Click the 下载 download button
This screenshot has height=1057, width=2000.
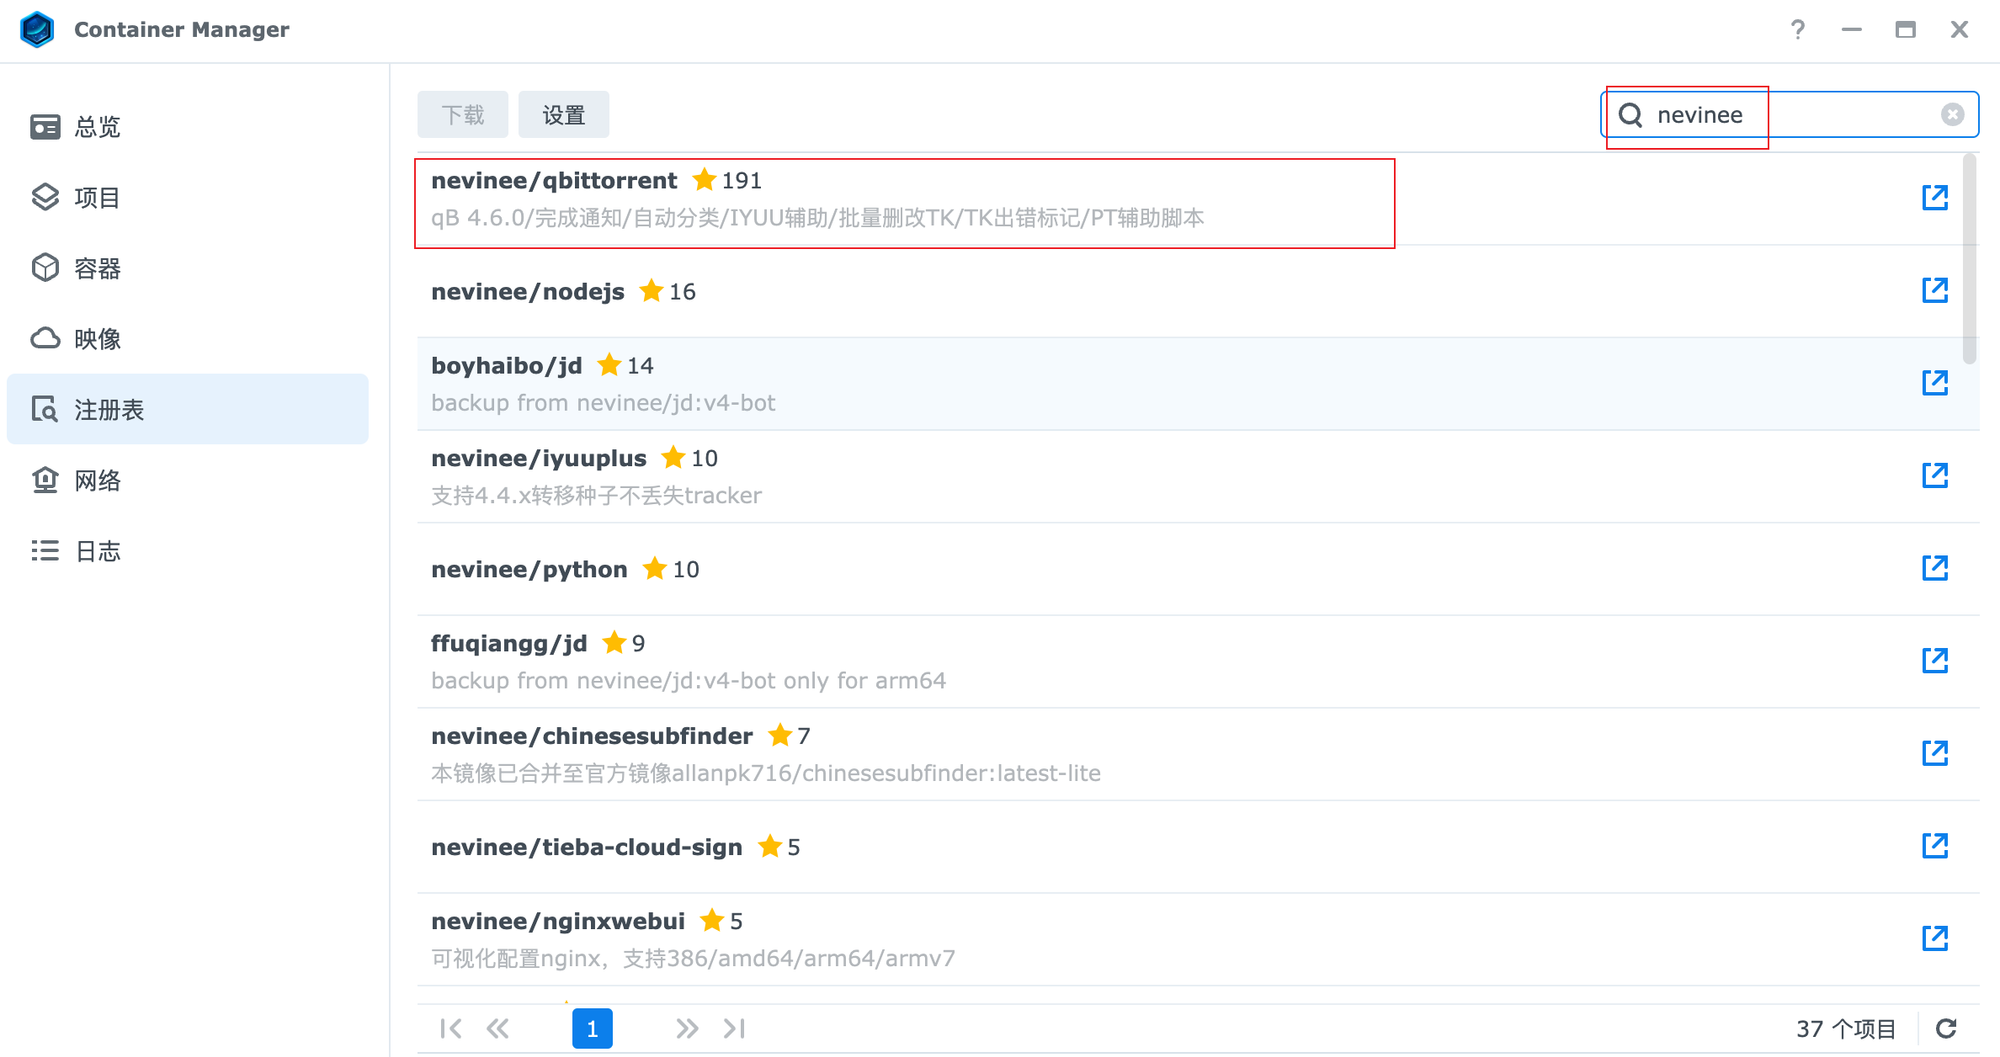point(462,115)
